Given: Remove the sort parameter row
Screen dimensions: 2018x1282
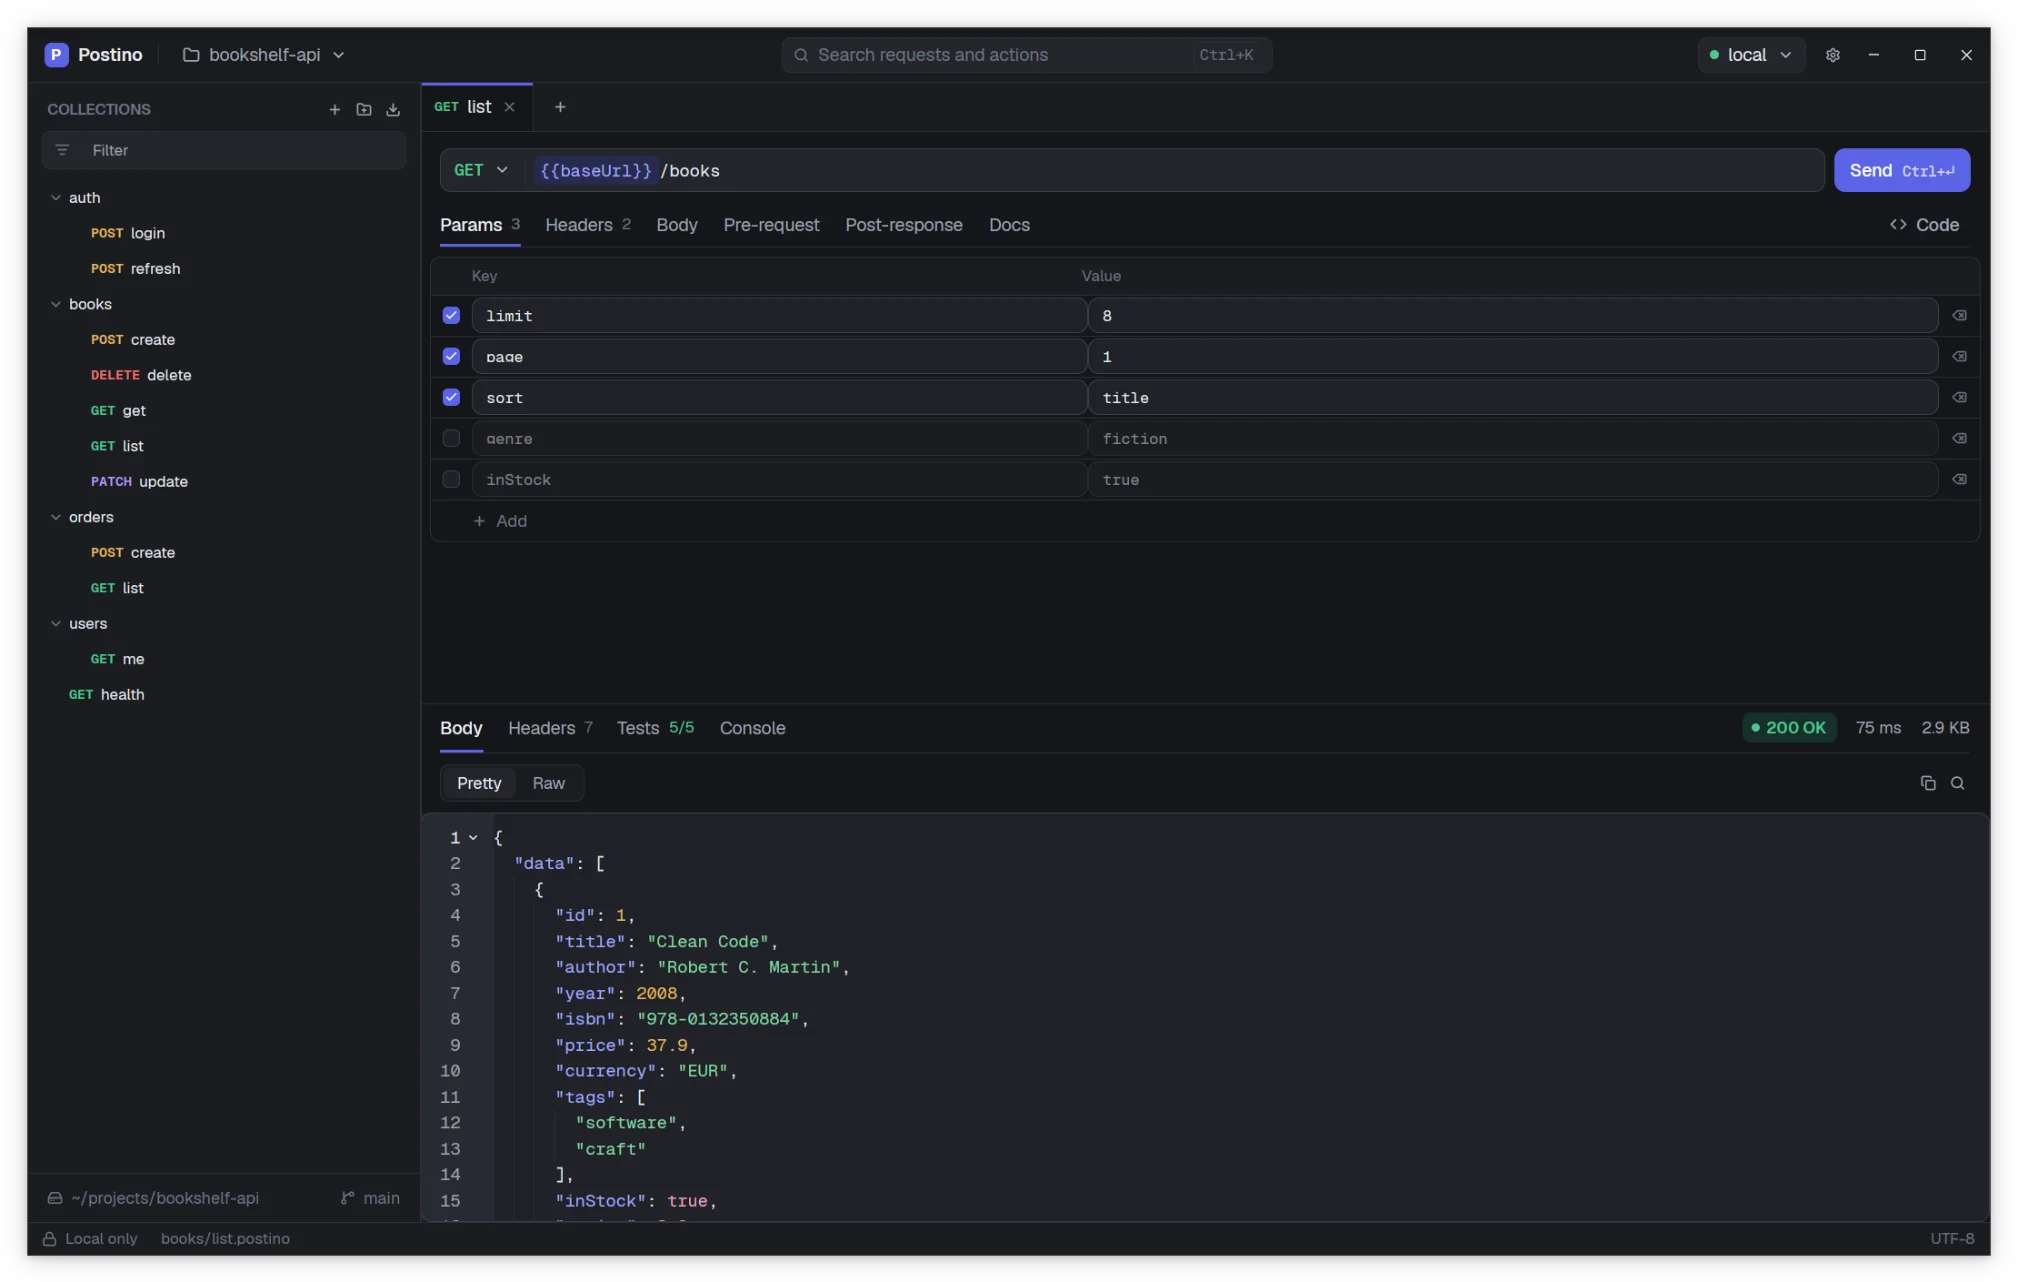Looking at the screenshot, I should 1959,397.
